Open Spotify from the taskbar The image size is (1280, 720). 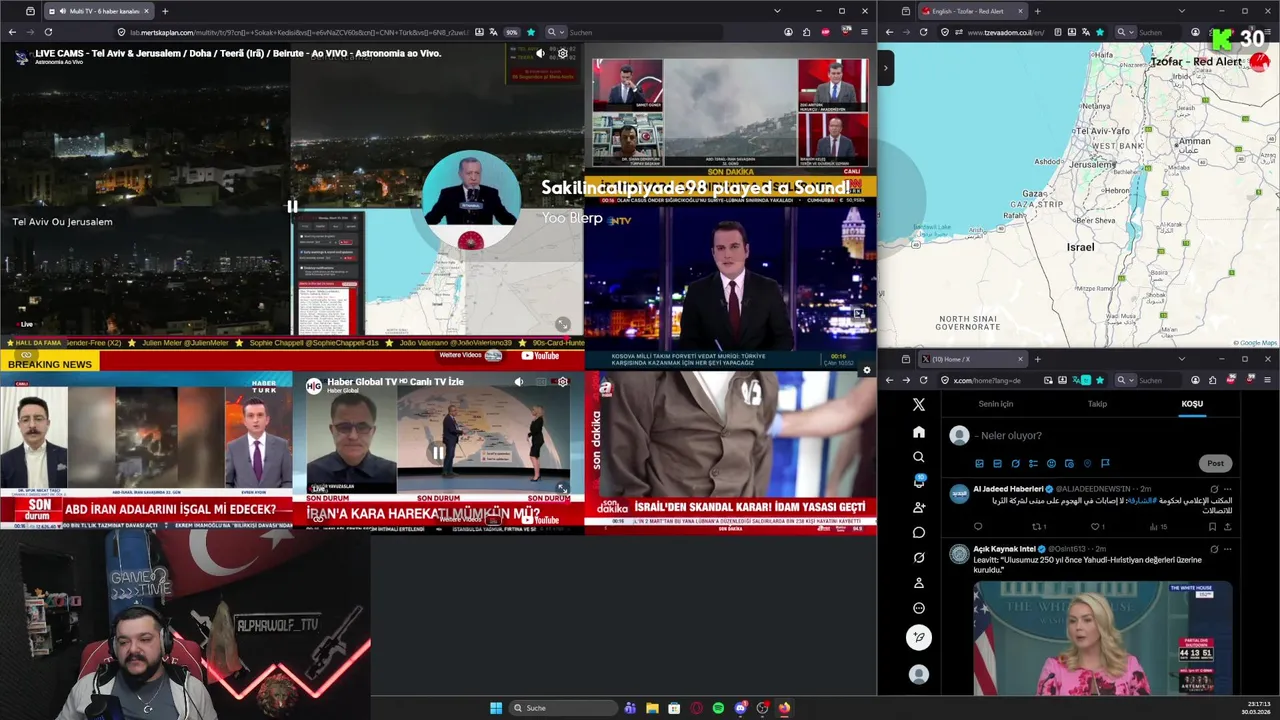718,708
